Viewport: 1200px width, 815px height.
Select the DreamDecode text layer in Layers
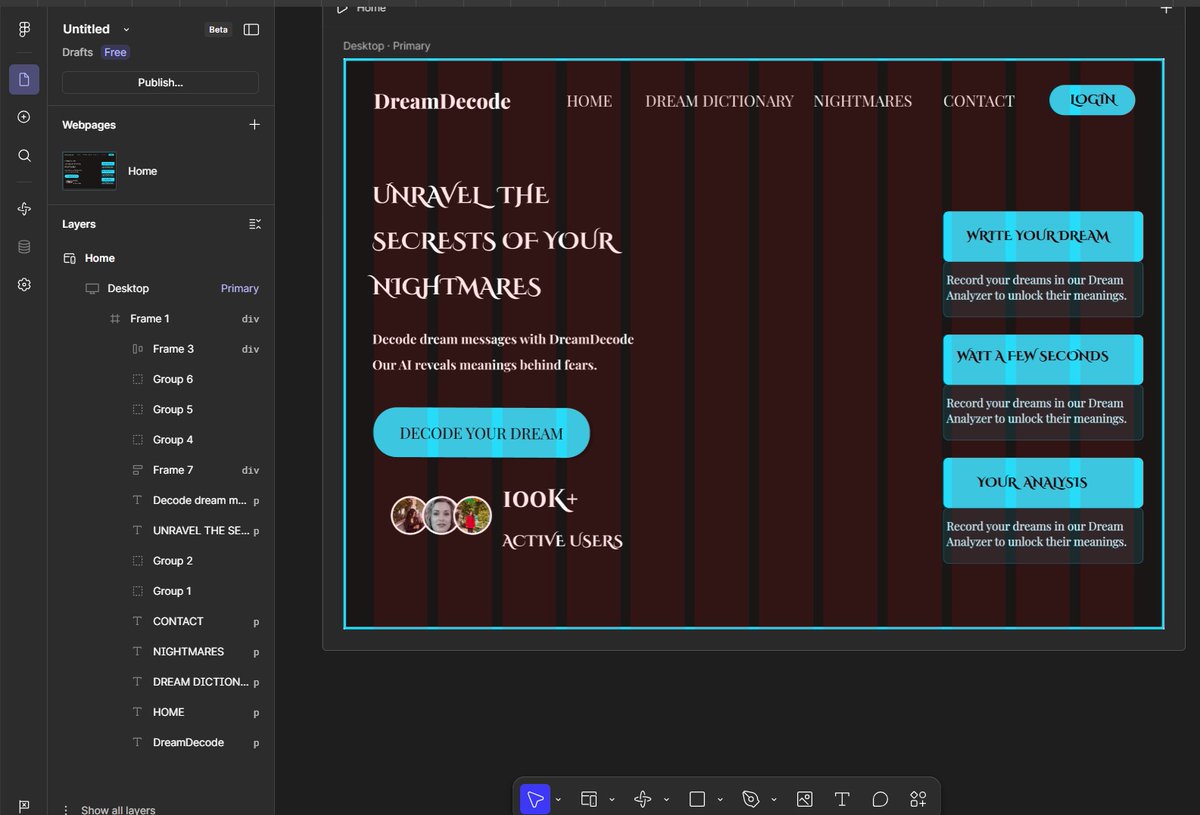(x=160, y=742)
